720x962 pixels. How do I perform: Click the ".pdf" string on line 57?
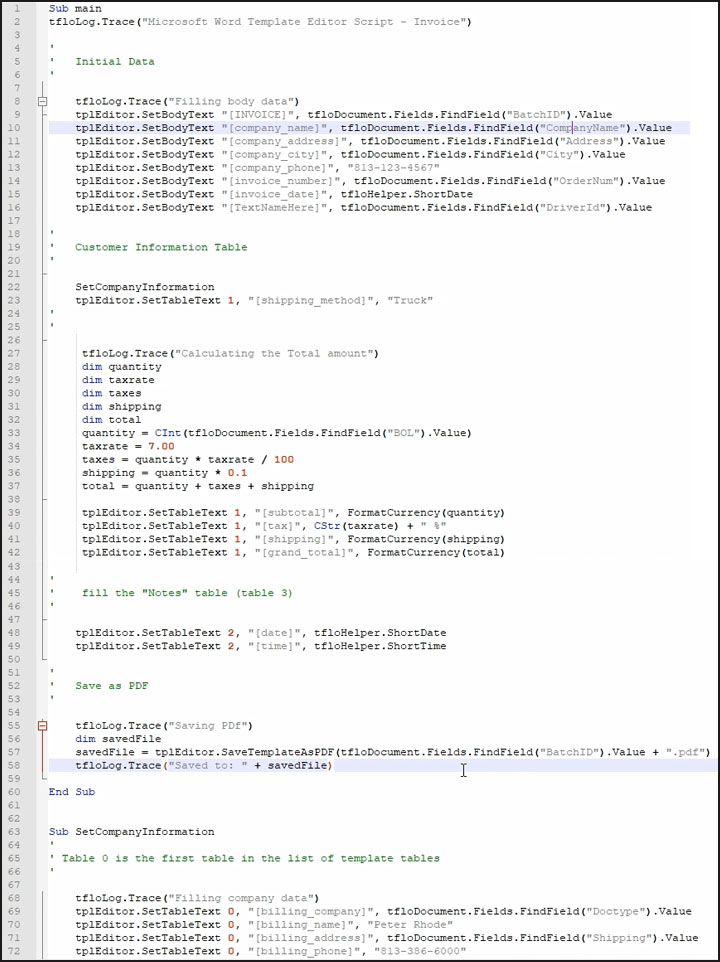tap(684, 752)
